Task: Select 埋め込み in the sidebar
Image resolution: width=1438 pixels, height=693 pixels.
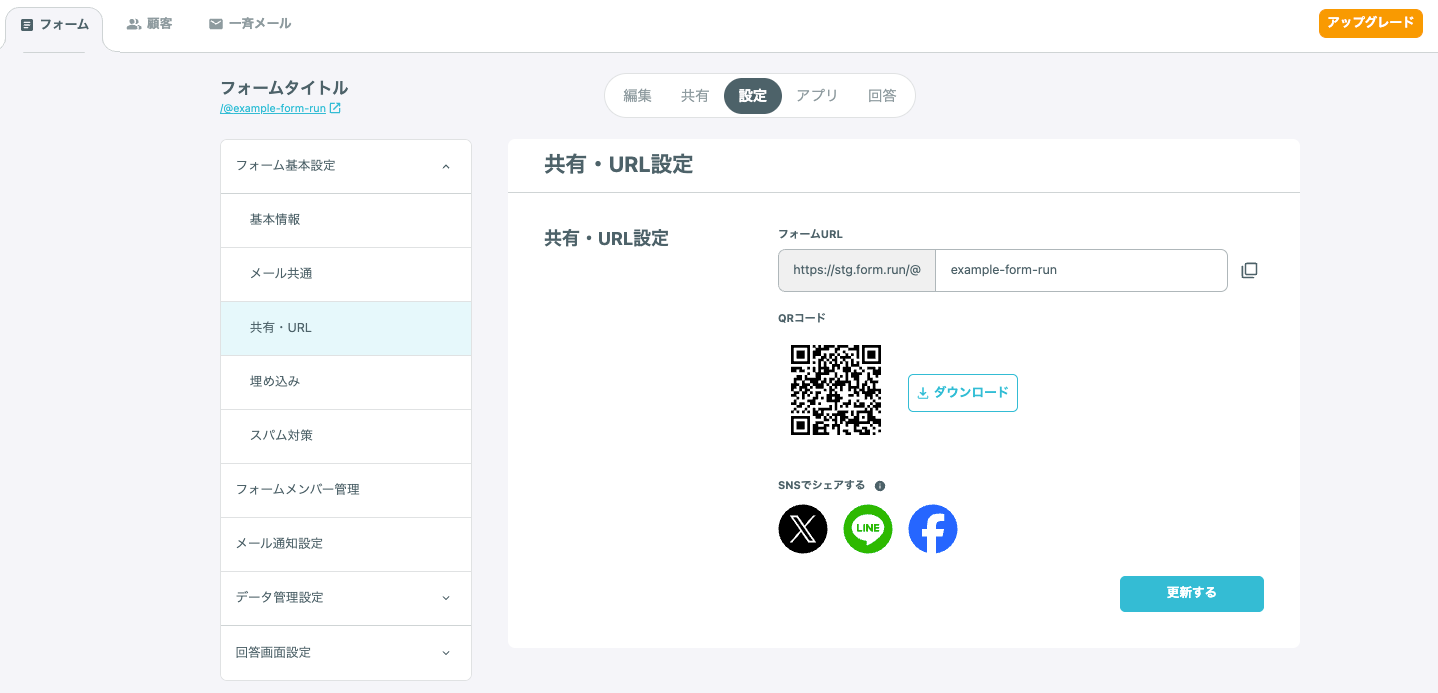Action: [346, 382]
